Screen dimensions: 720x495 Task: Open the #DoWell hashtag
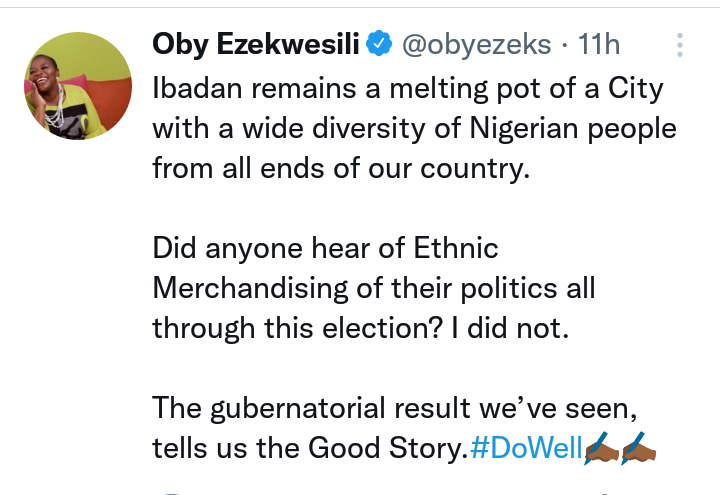[525, 449]
